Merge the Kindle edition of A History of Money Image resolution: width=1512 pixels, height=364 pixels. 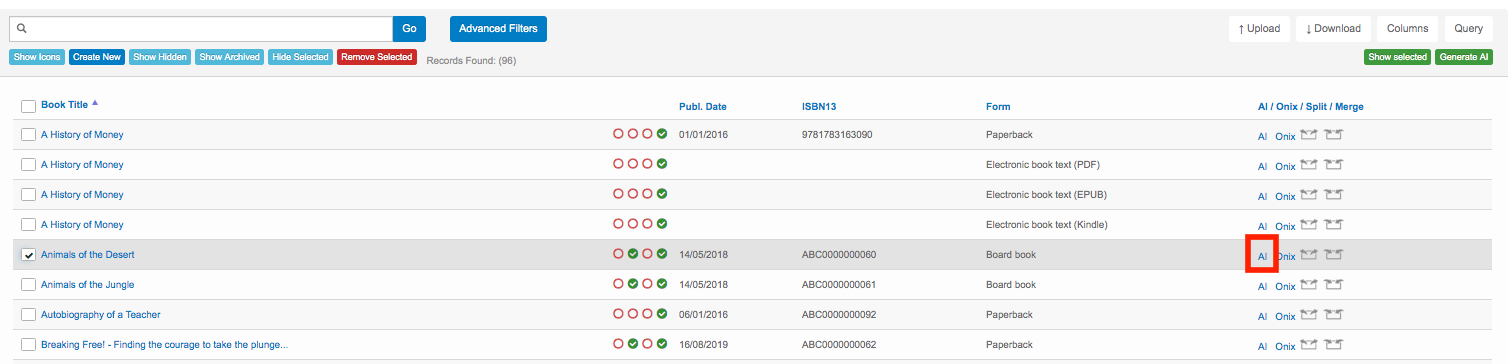[1333, 225]
